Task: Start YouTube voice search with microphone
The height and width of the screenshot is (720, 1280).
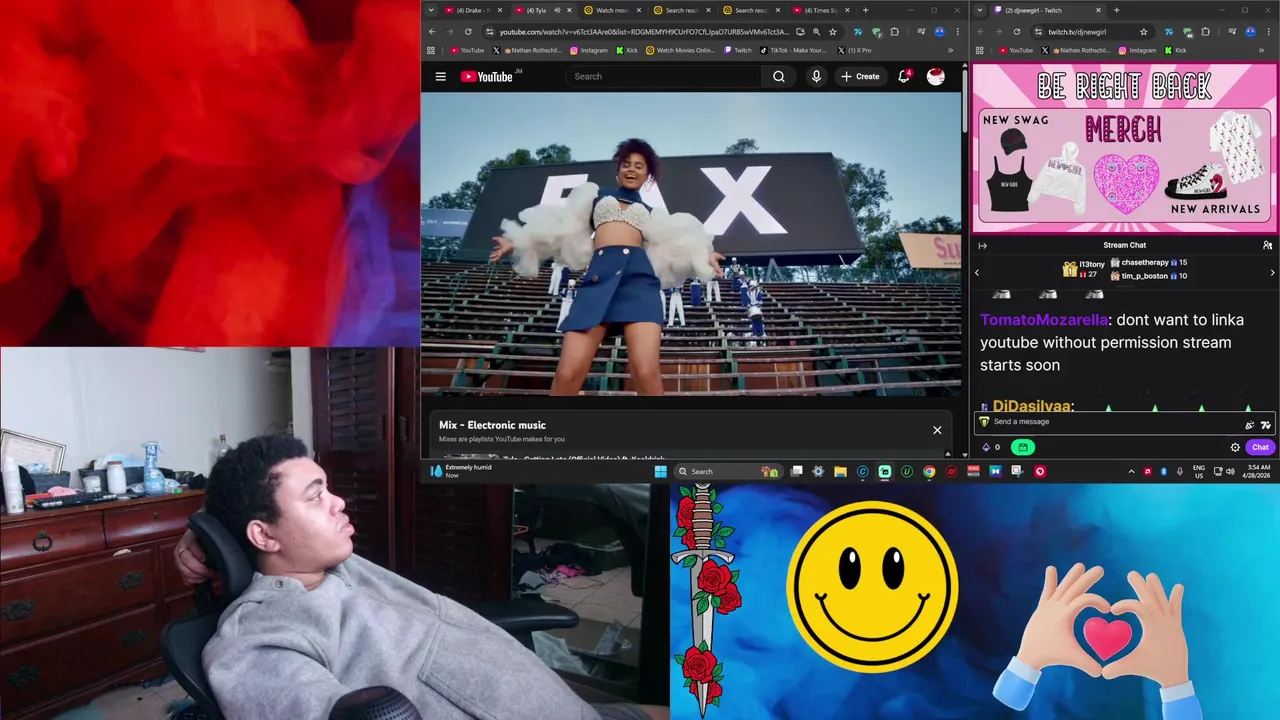Action: pos(816,76)
